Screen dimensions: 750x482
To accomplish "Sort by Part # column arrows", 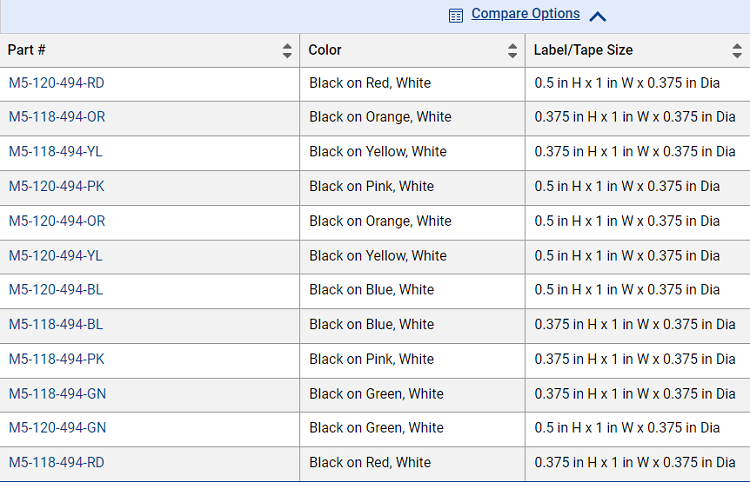I will [x=287, y=51].
